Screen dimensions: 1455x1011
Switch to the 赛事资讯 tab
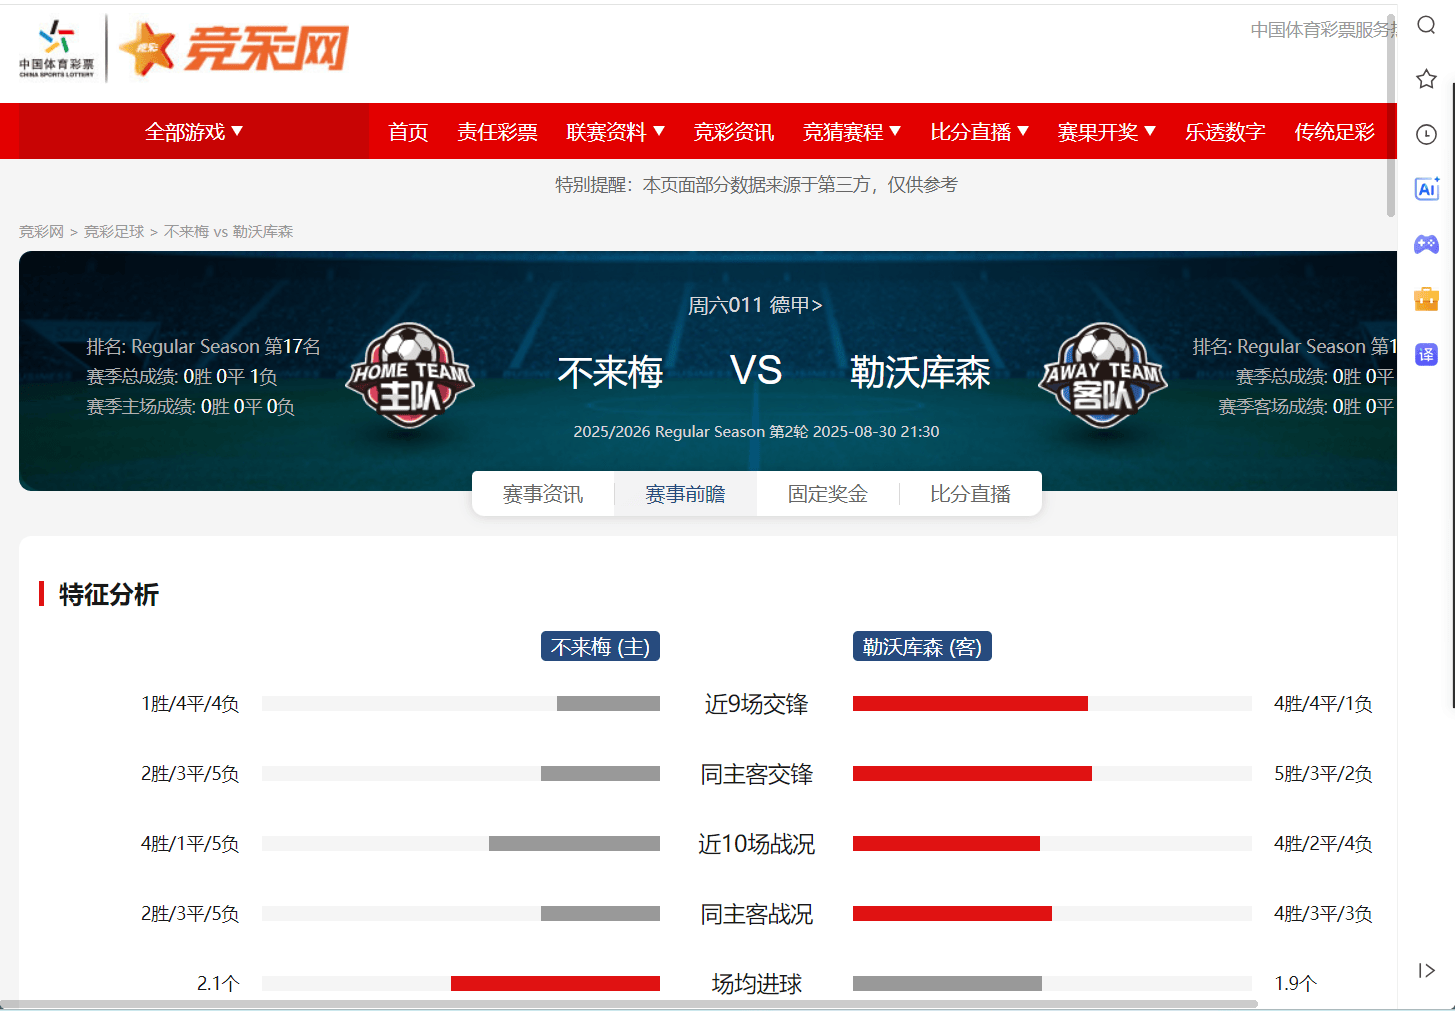(x=543, y=494)
